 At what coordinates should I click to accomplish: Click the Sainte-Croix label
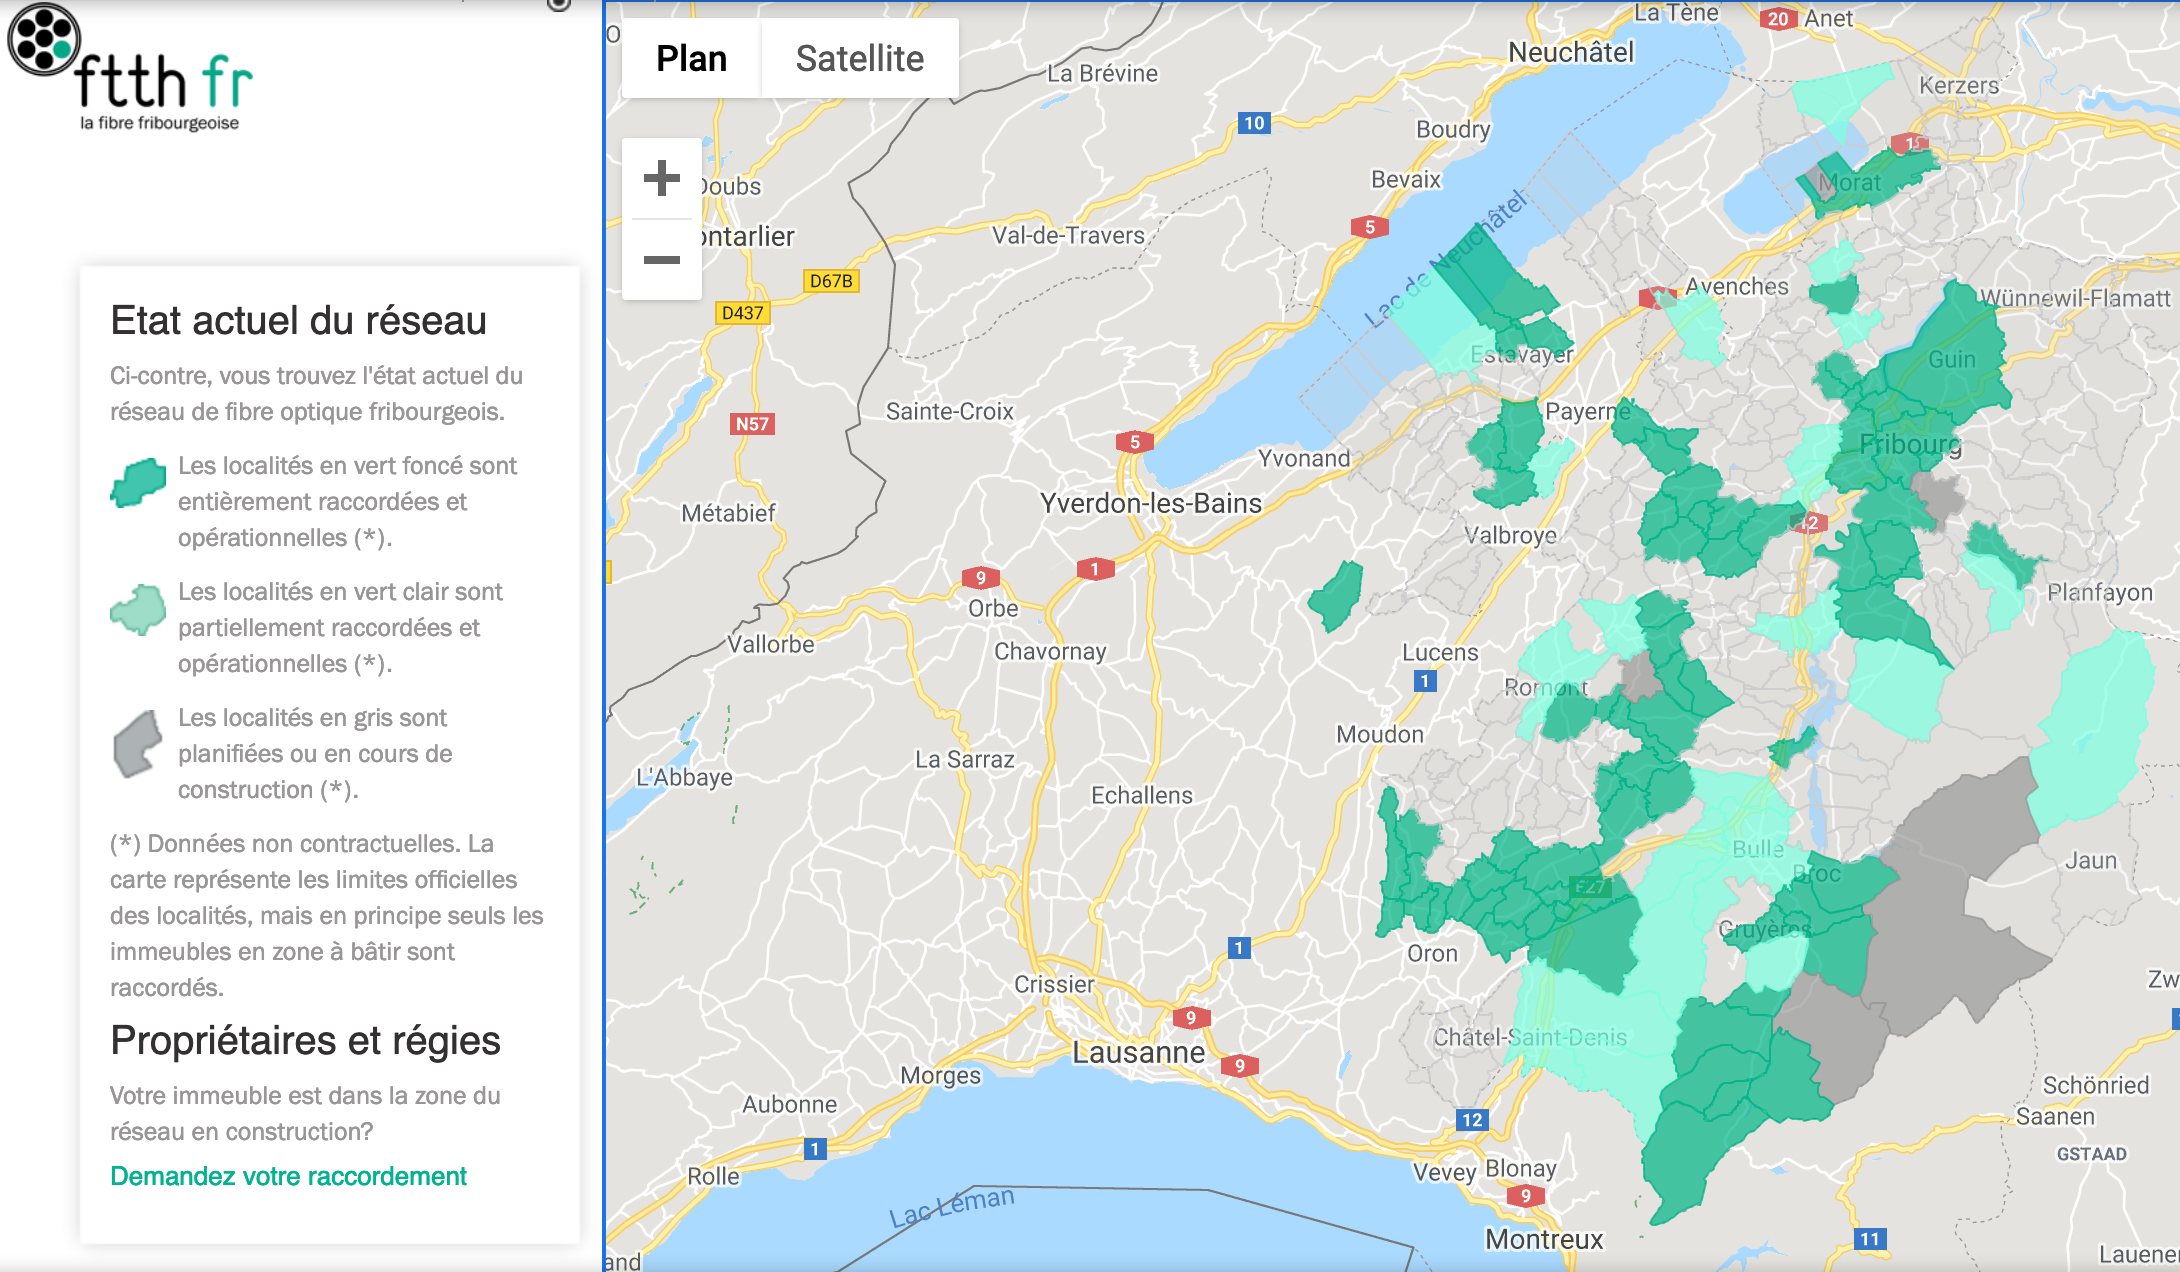pos(950,411)
